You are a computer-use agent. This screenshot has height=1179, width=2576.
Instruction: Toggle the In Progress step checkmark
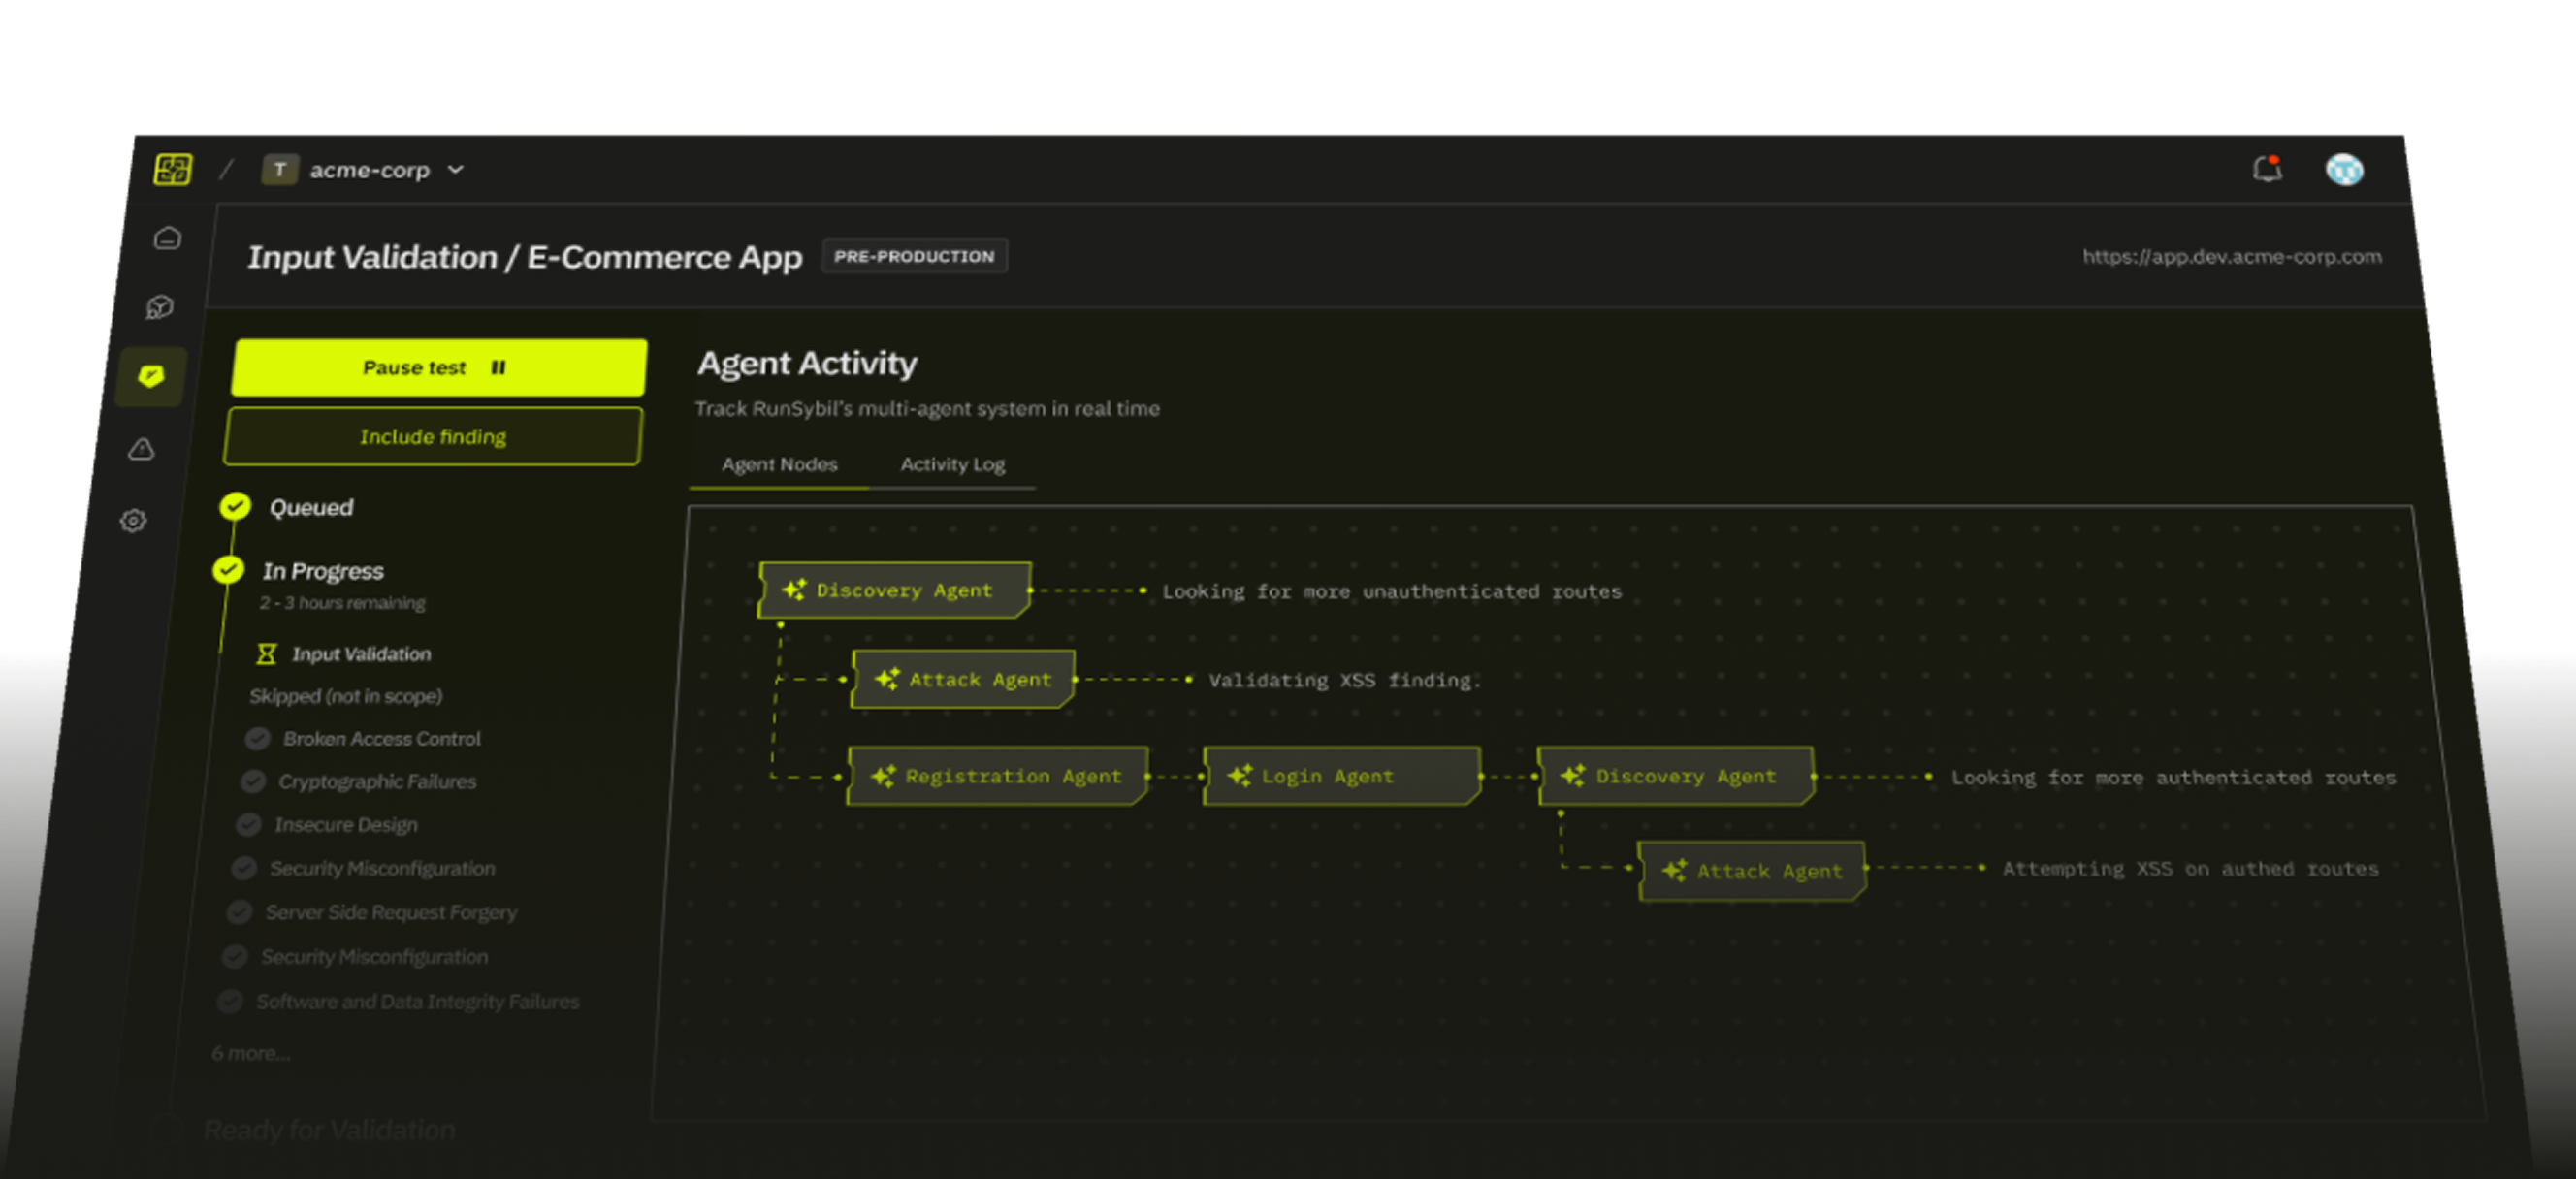pos(228,570)
